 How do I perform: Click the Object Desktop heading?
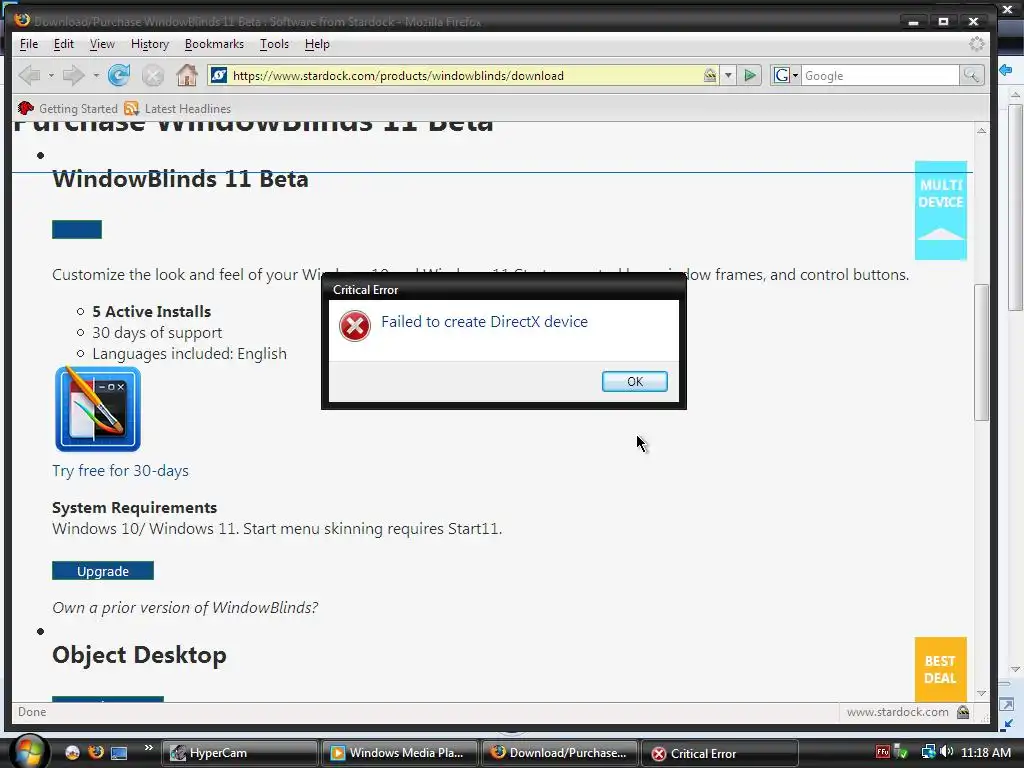tap(139, 654)
